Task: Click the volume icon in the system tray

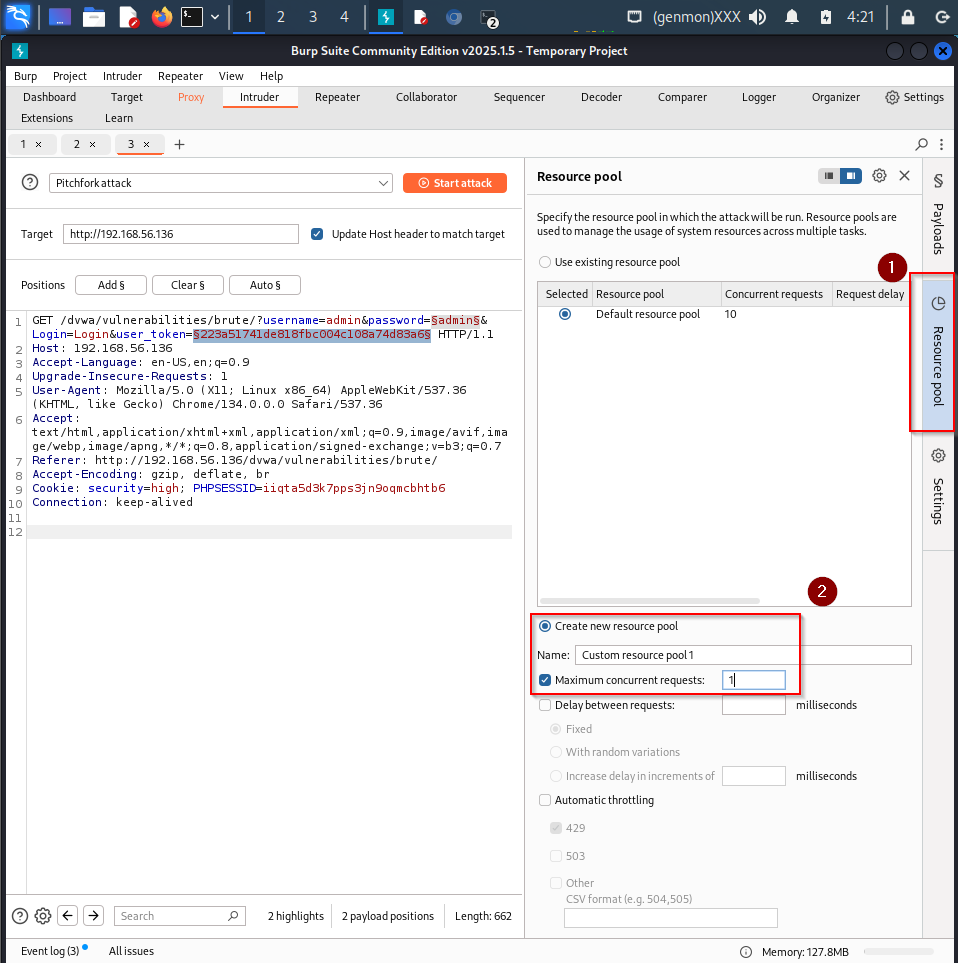Action: [x=758, y=17]
